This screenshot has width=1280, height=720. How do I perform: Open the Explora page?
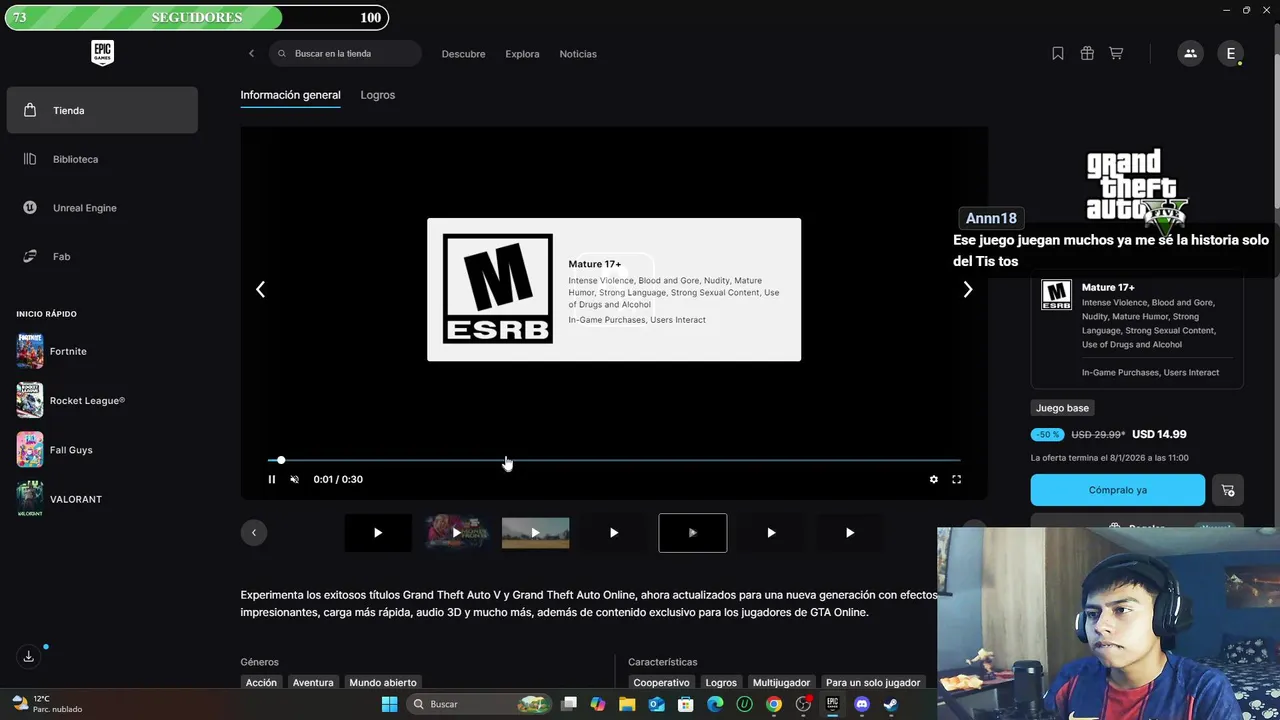522,54
